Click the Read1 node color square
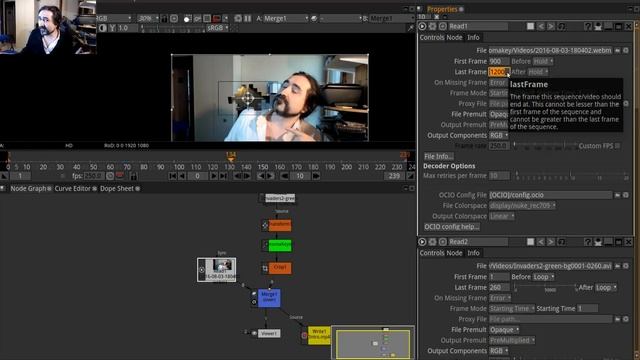640x360 pixels. coord(530,26)
